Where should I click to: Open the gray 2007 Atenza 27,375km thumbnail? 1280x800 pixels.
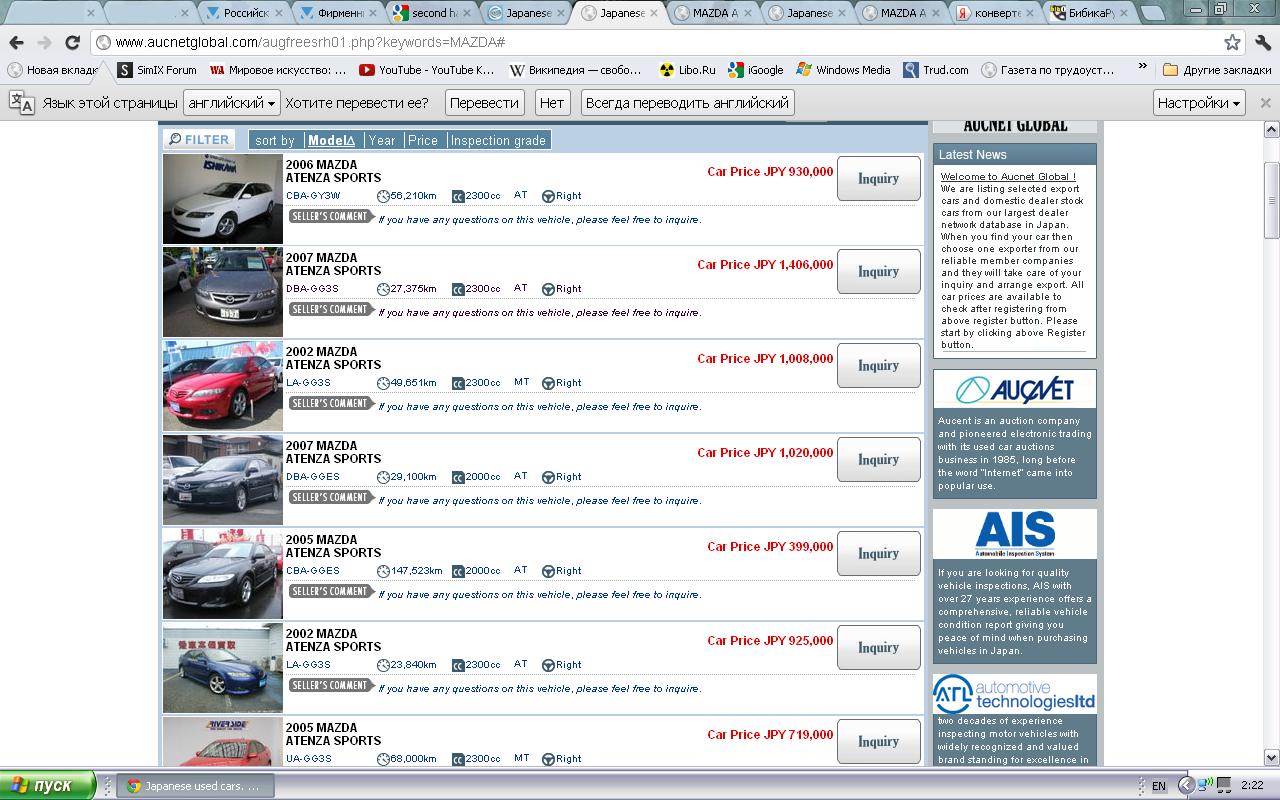(x=223, y=292)
